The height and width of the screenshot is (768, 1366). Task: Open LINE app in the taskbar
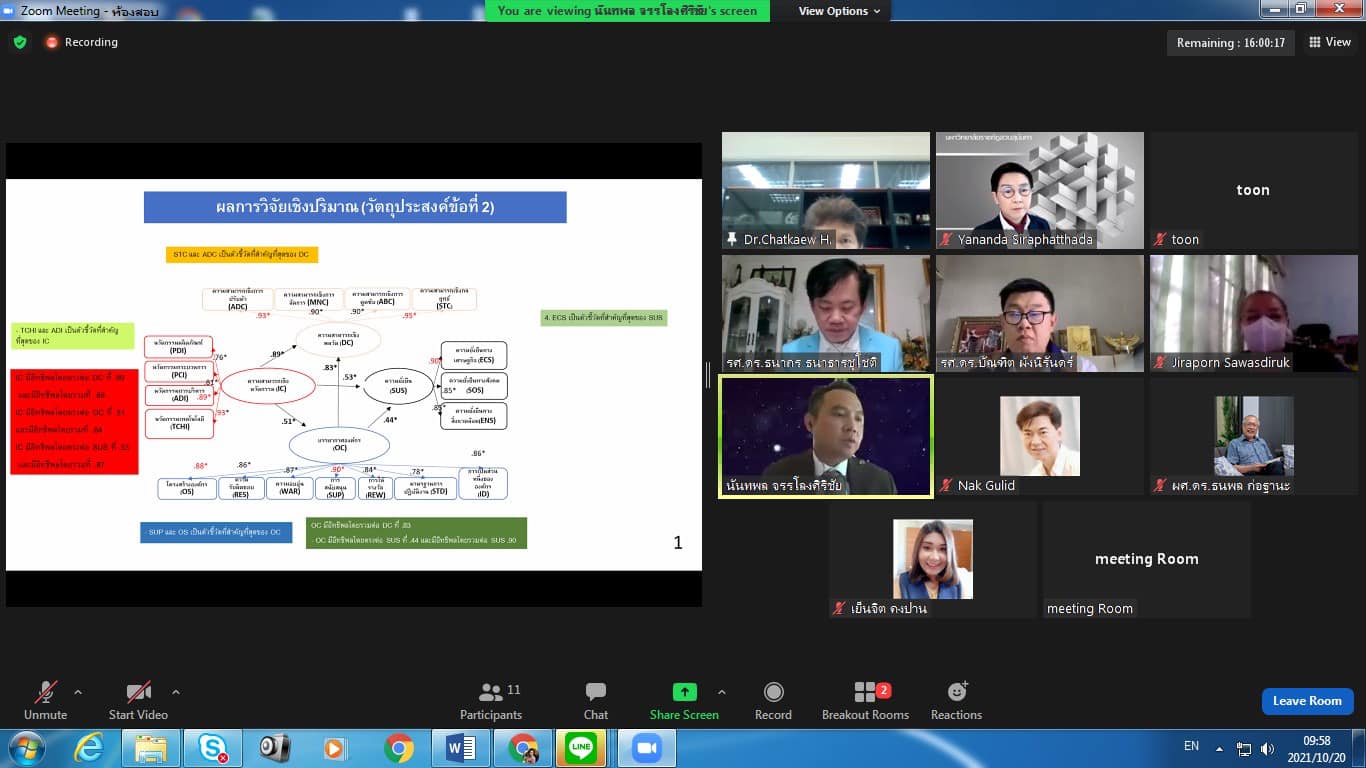[x=580, y=748]
